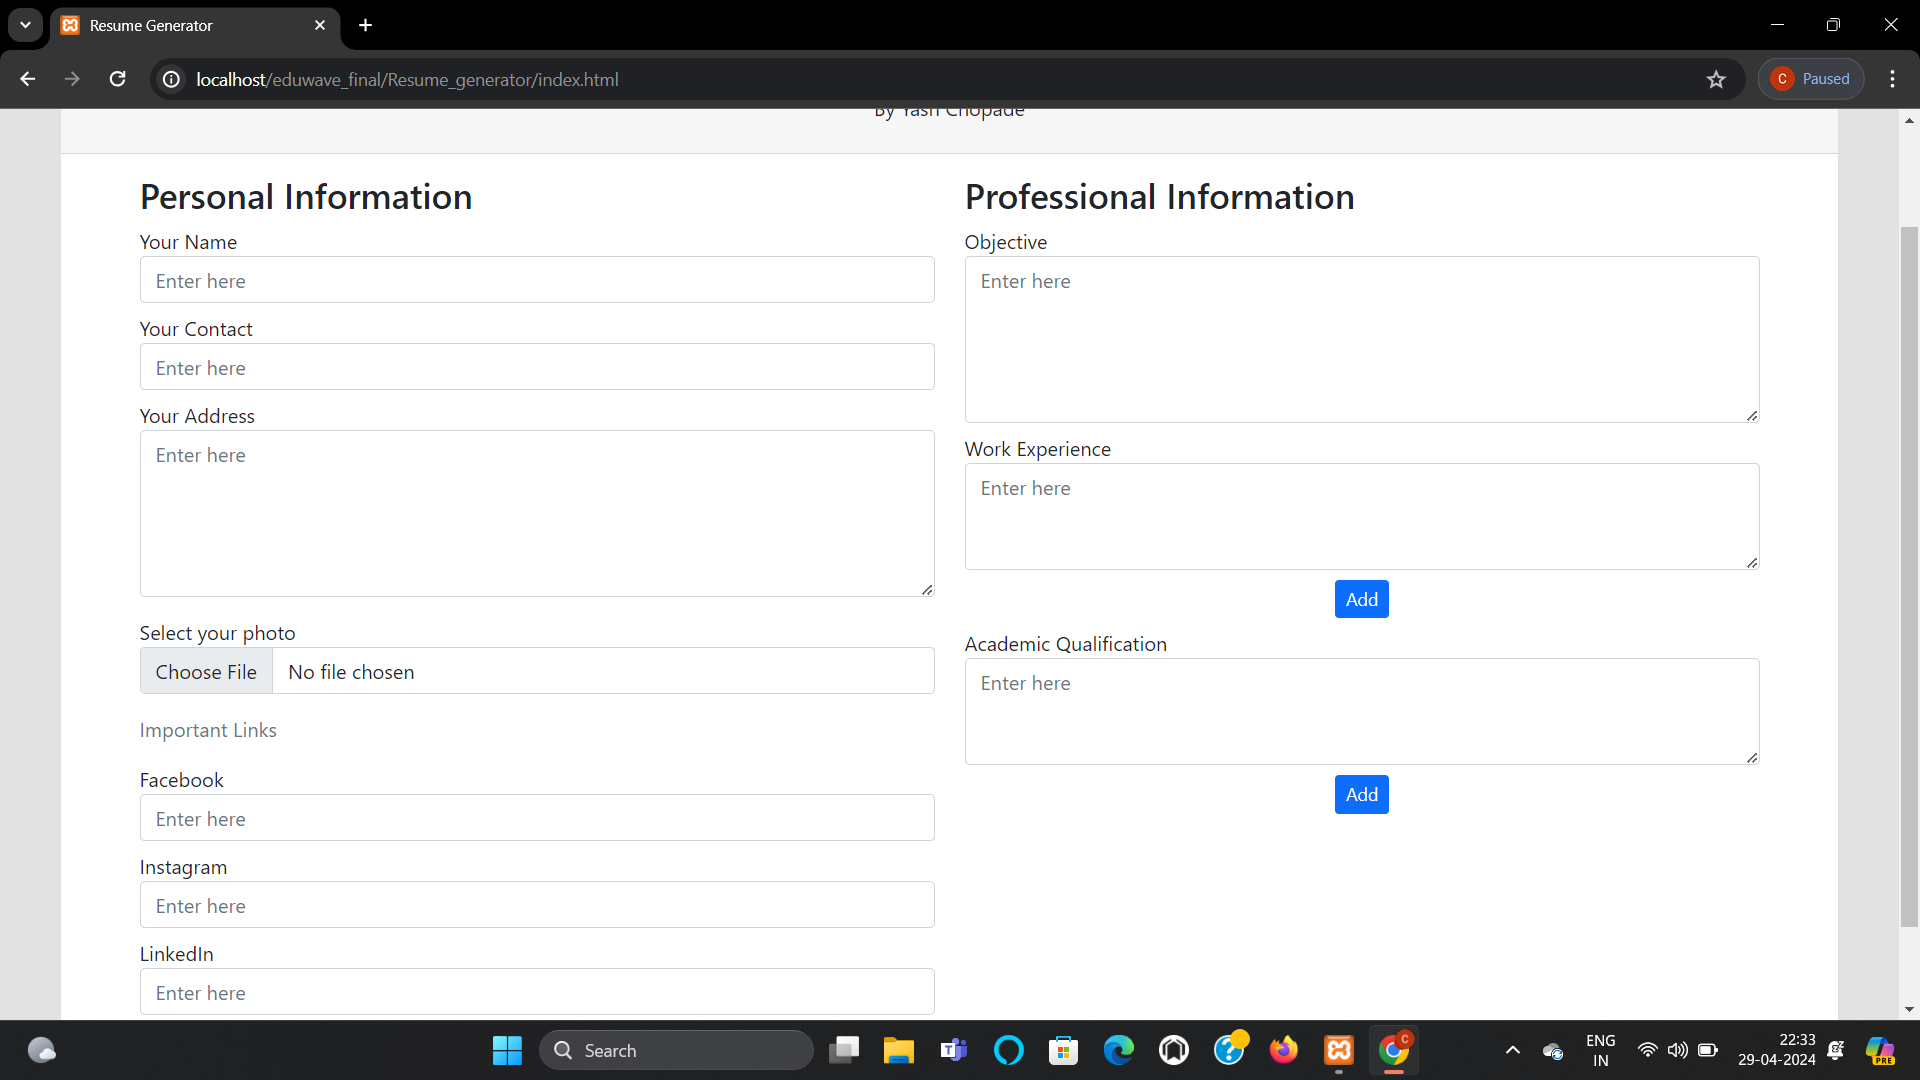
Task: Launch Firefox from the taskbar
Action: [x=1283, y=1050]
